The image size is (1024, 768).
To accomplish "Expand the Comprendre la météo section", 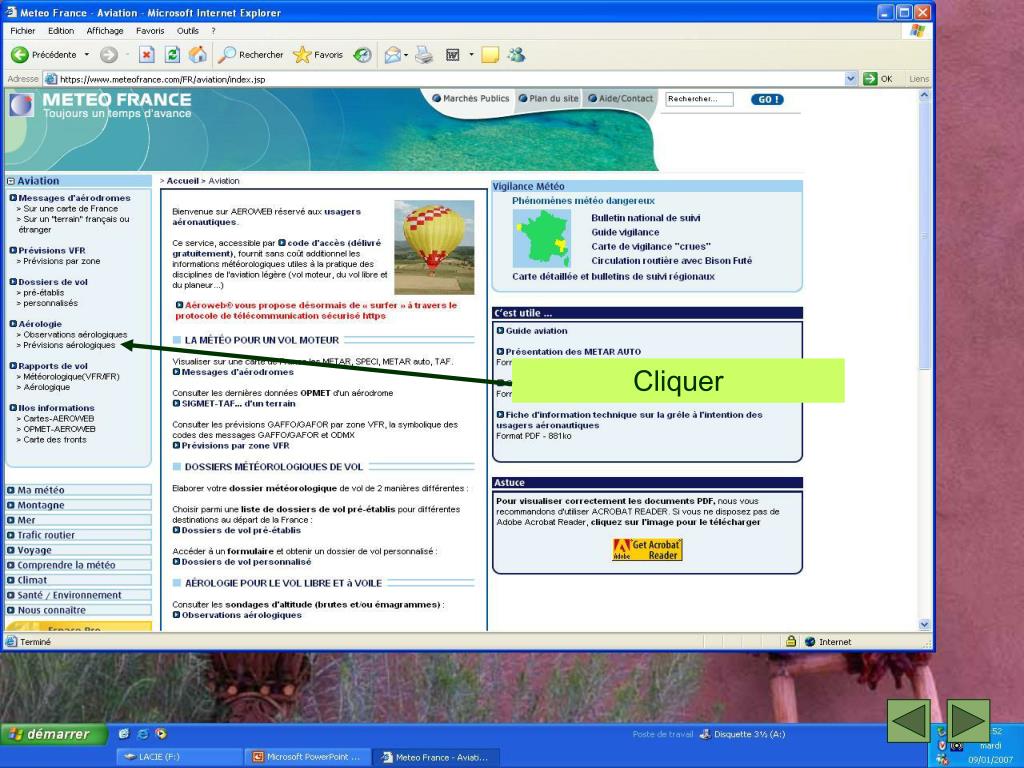I will click(78, 565).
